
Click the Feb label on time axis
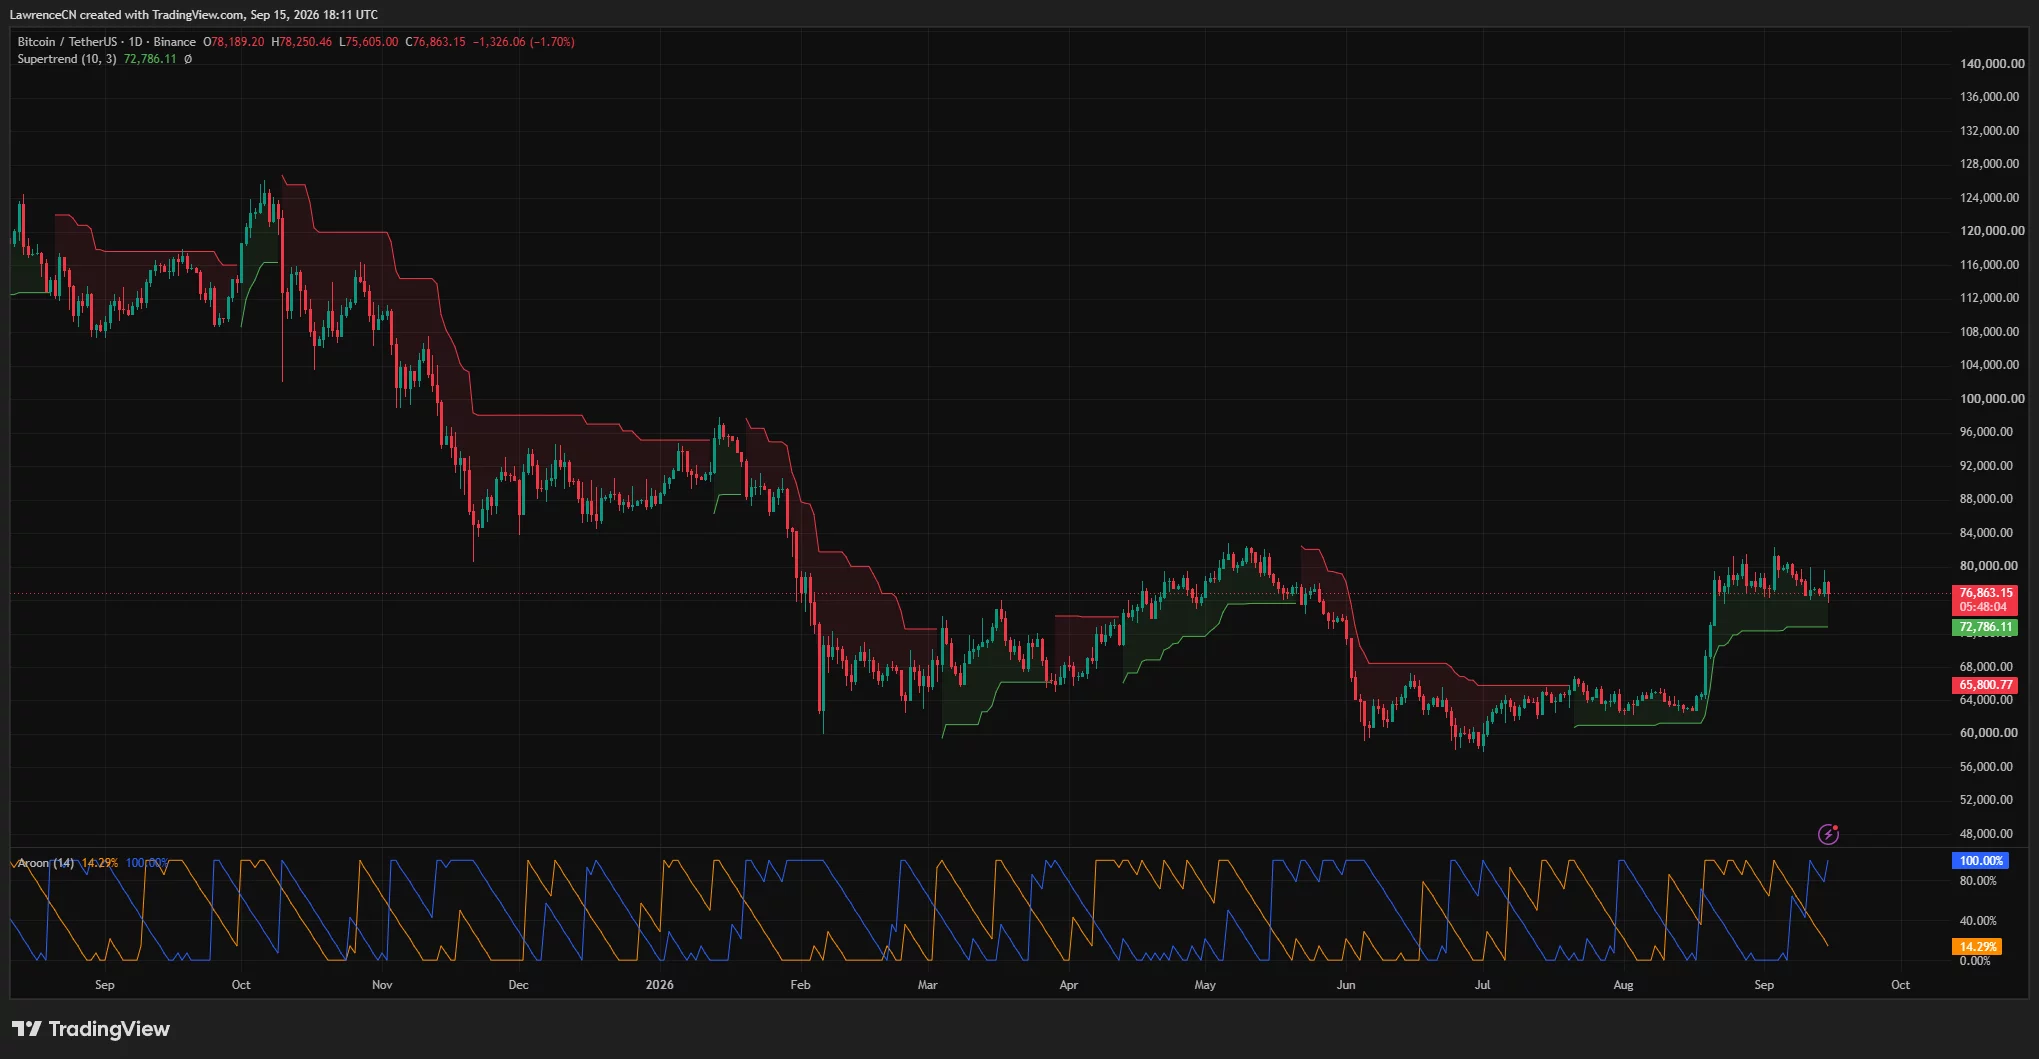pos(800,985)
